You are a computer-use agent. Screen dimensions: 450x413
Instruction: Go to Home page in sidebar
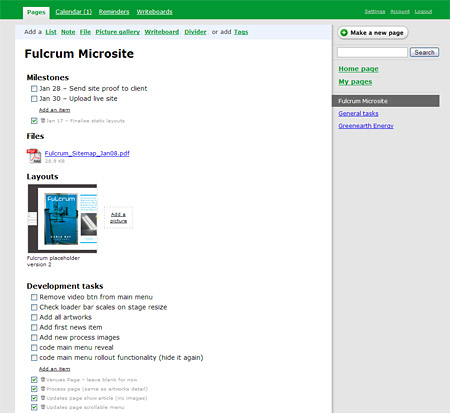(x=358, y=69)
